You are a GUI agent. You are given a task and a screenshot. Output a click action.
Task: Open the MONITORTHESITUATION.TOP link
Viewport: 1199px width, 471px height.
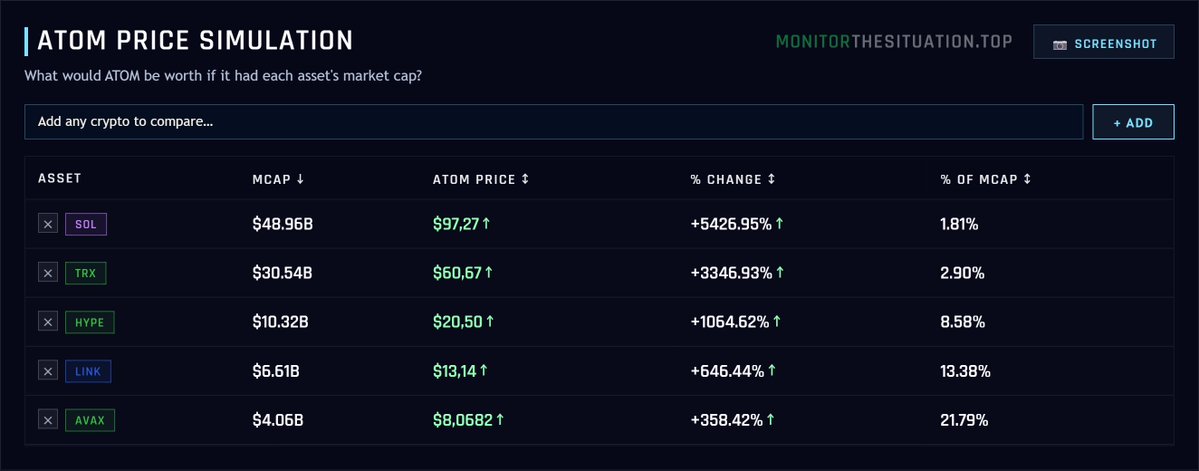(894, 41)
